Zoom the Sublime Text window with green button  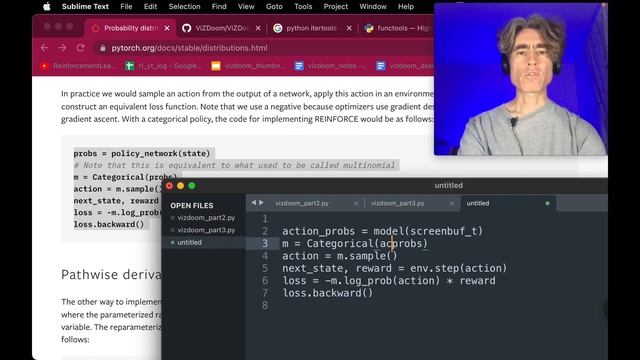tap(191, 186)
